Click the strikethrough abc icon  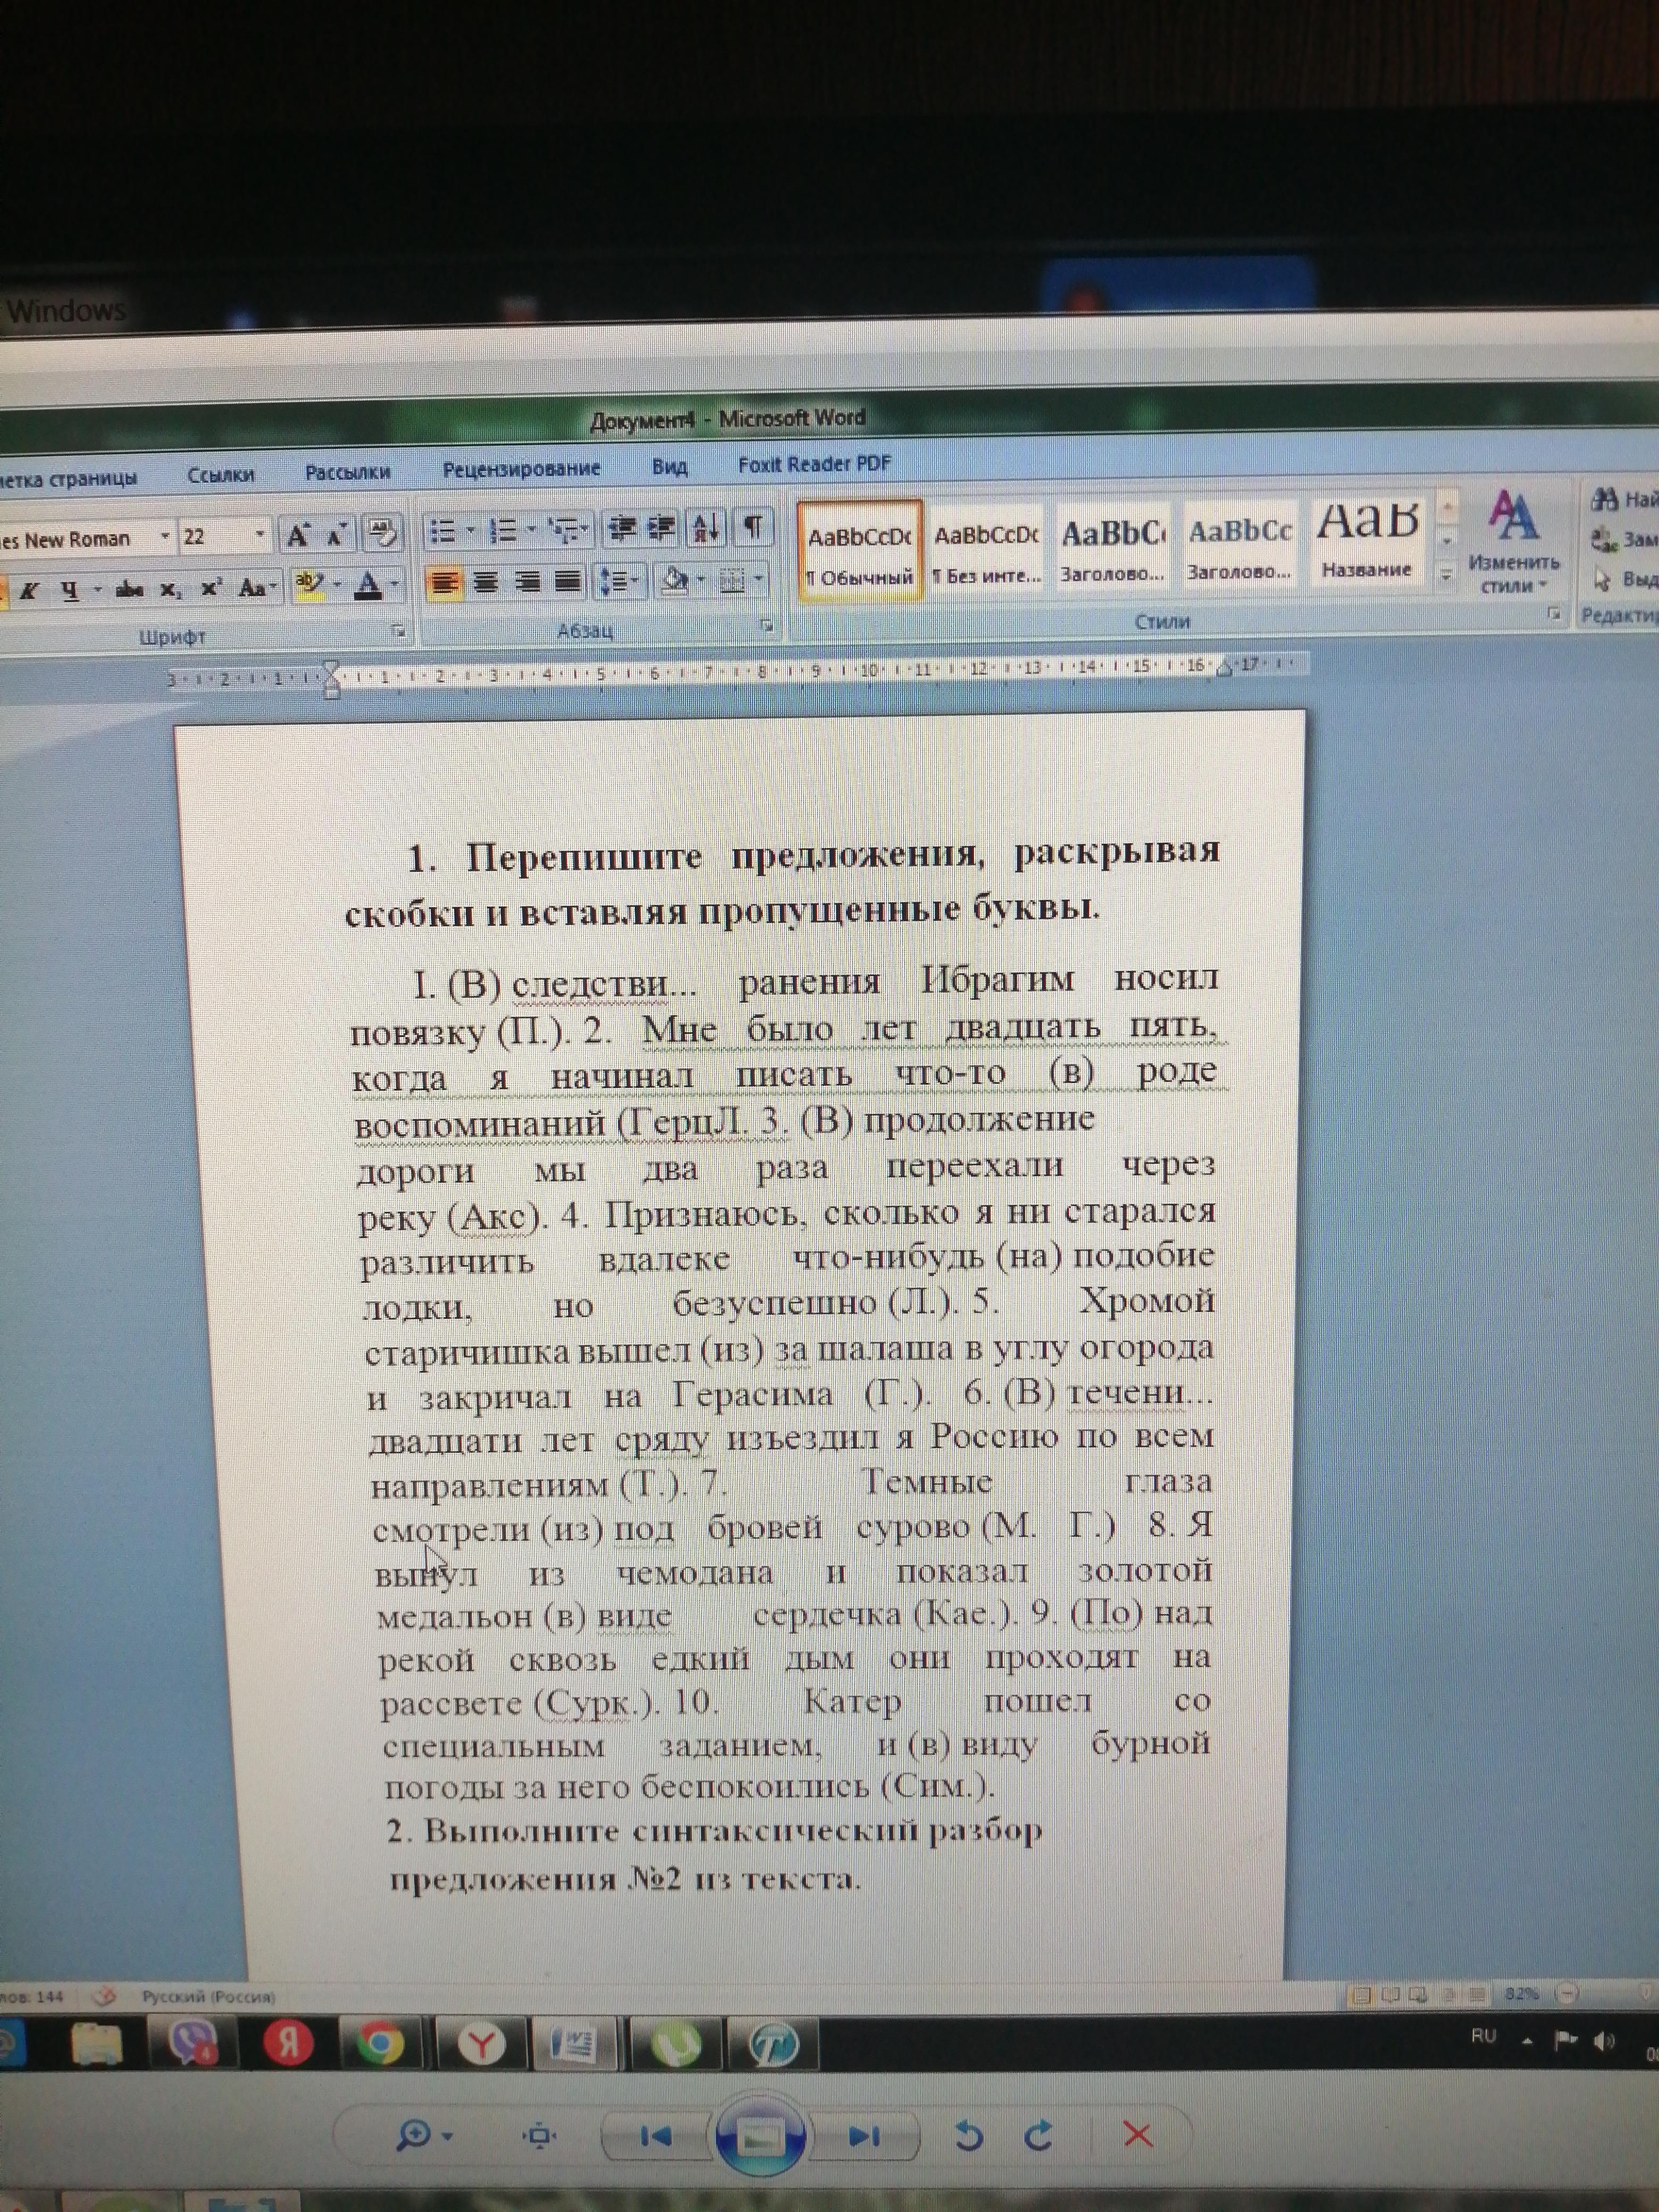coord(129,590)
